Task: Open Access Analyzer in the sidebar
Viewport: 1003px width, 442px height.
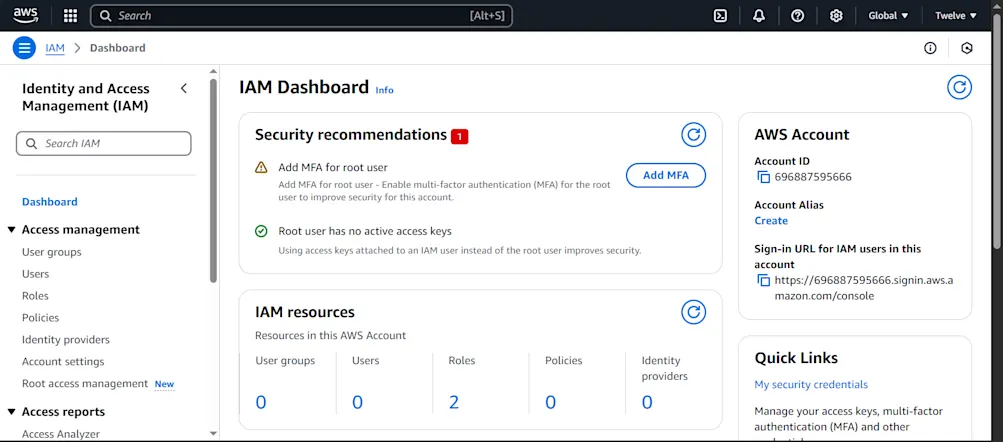Action: tap(61, 434)
